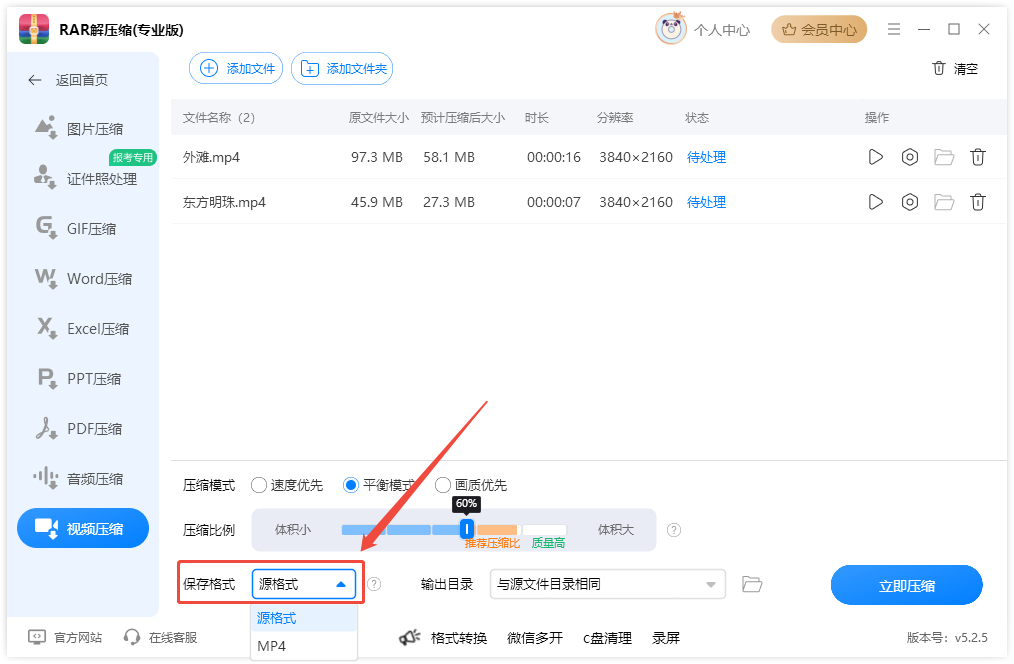This screenshot has height=664, width=1014.
Task: Open Word压缩 in the sidebar
Action: click(83, 279)
